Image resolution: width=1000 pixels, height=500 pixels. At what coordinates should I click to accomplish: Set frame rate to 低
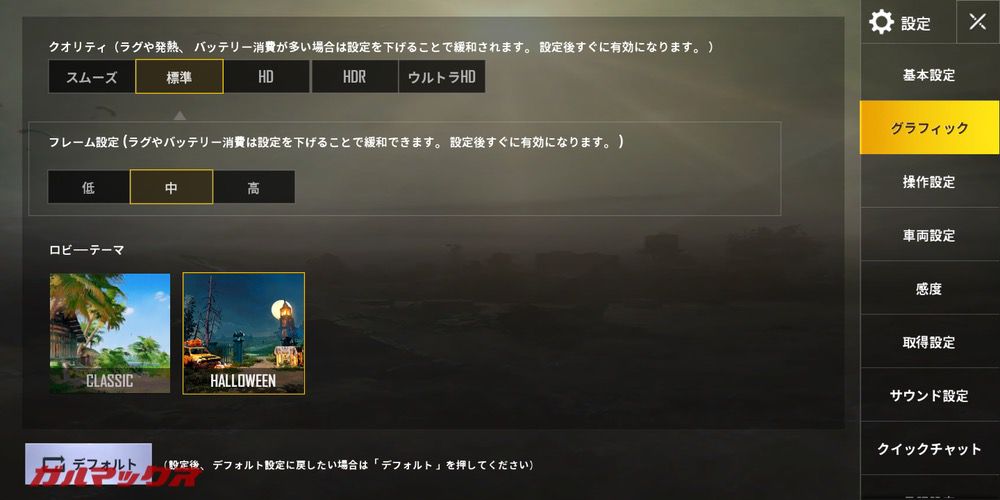[x=89, y=187]
